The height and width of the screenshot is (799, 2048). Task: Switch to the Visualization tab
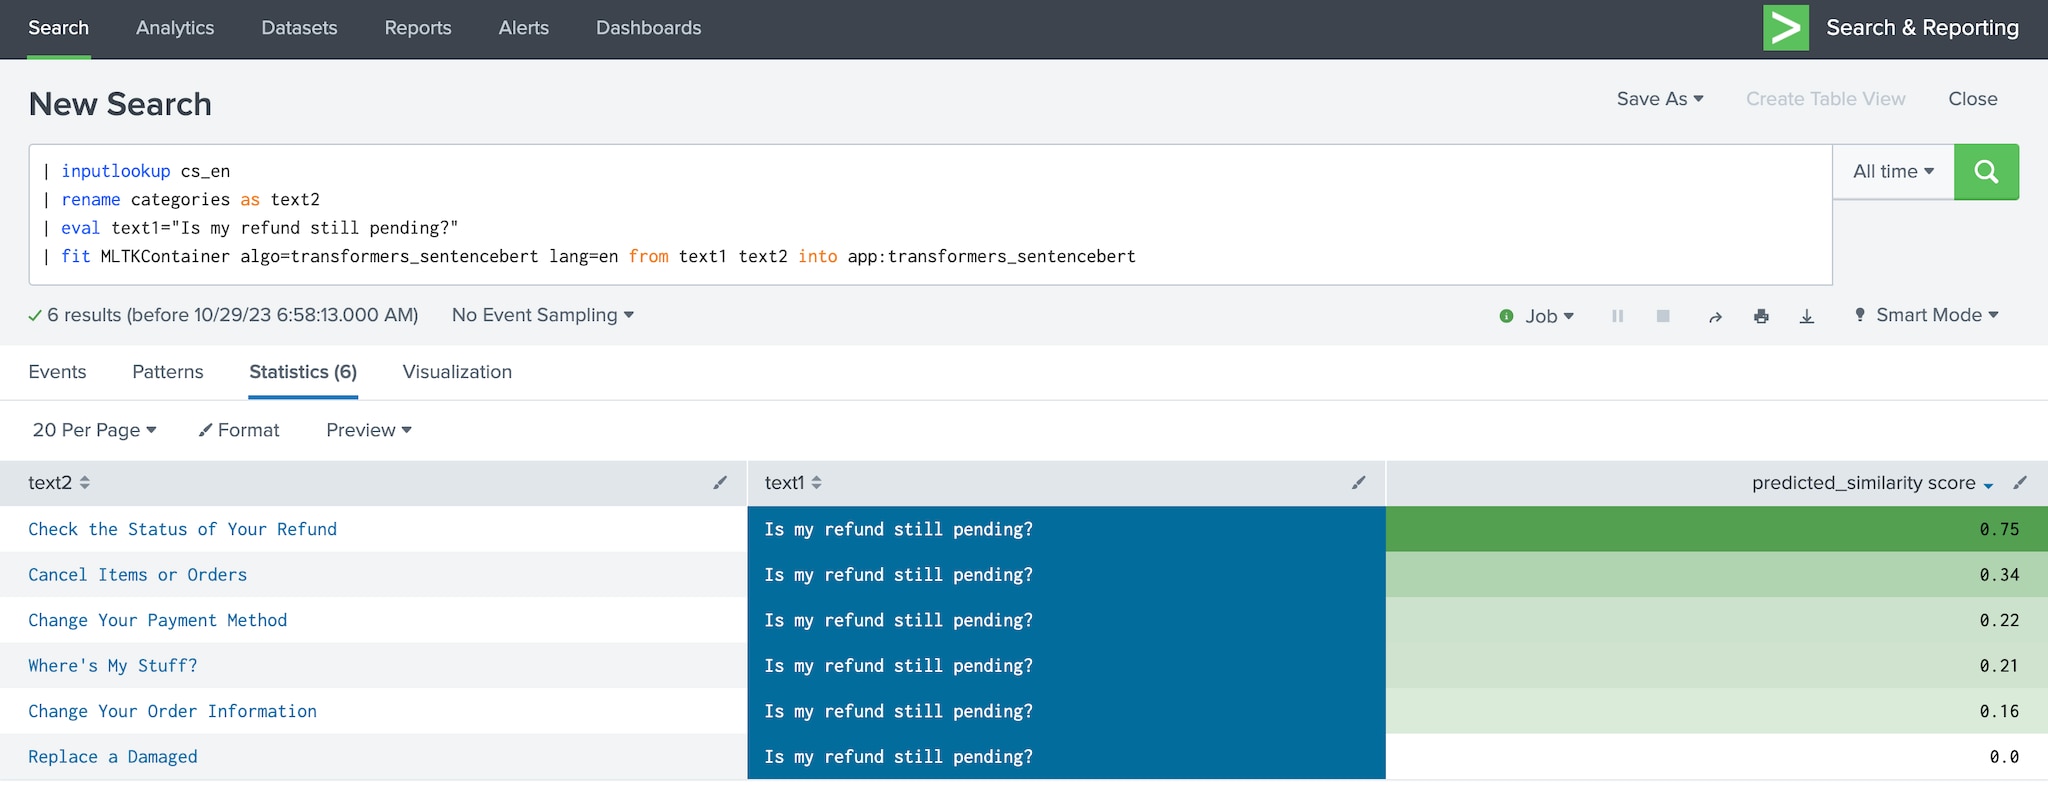click(x=457, y=372)
